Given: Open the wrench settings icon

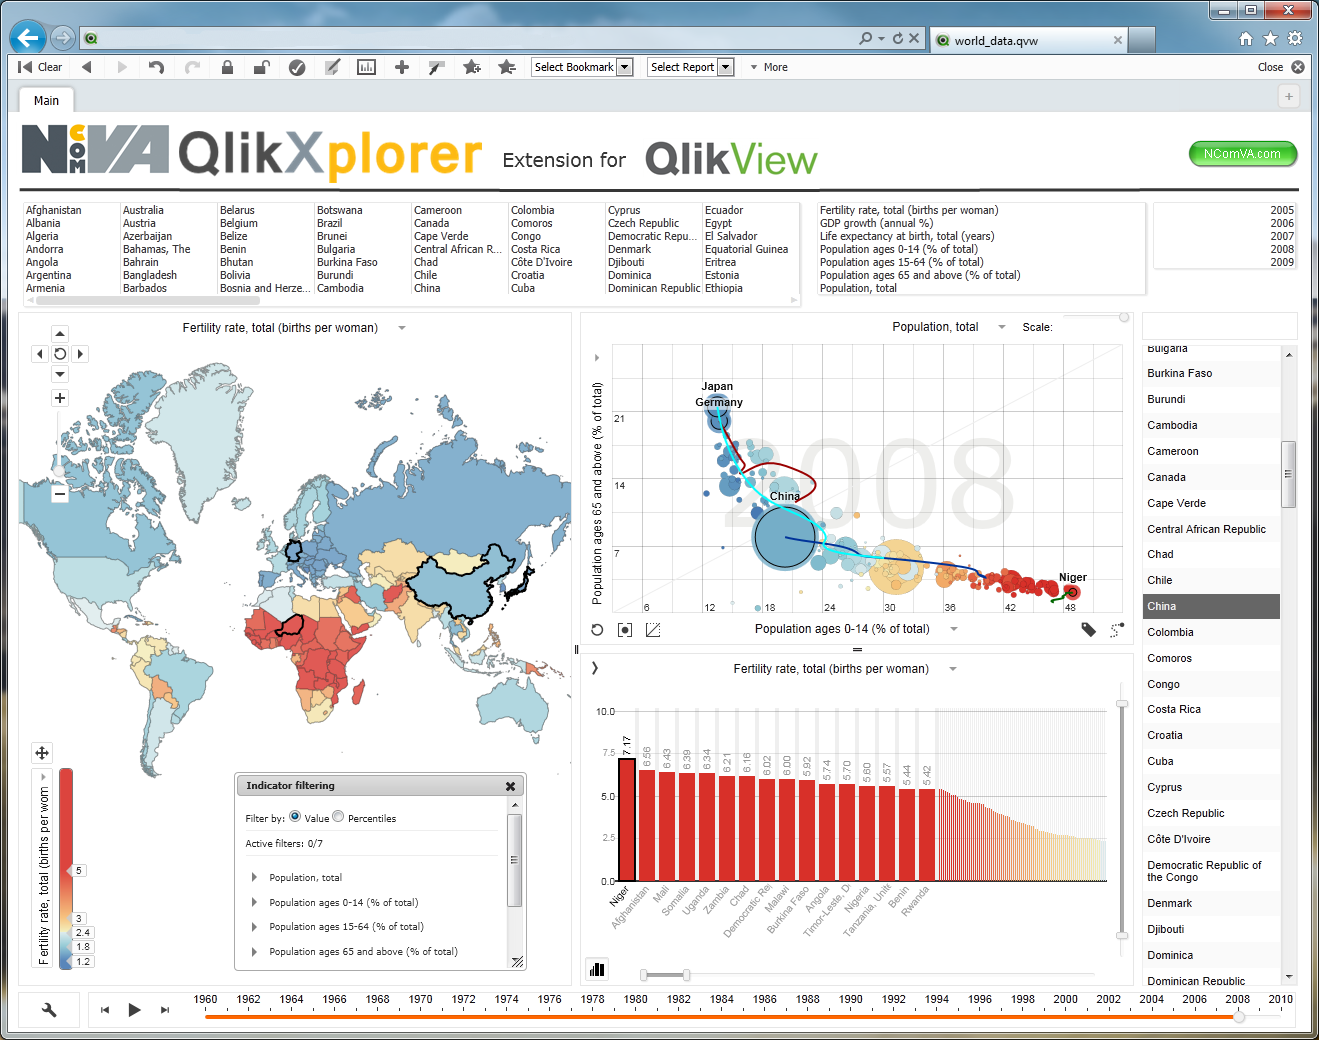Looking at the screenshot, I should pyautogui.click(x=49, y=1010).
